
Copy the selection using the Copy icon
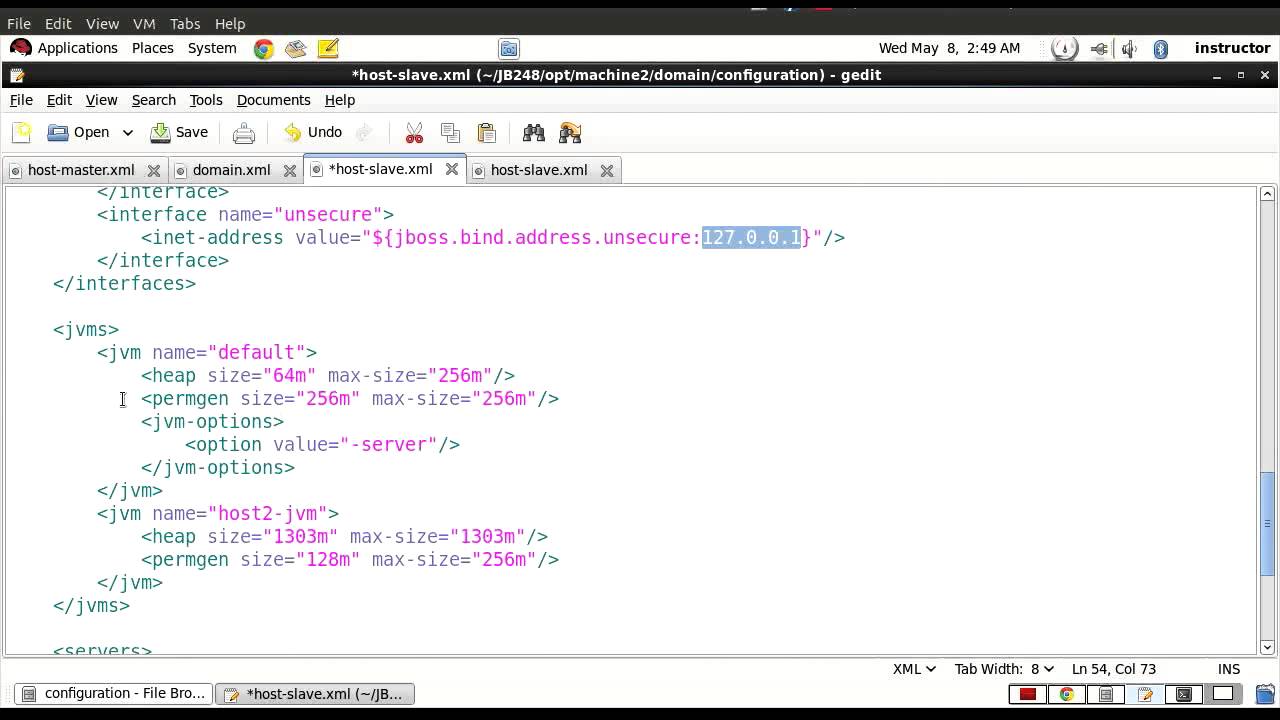tap(450, 132)
